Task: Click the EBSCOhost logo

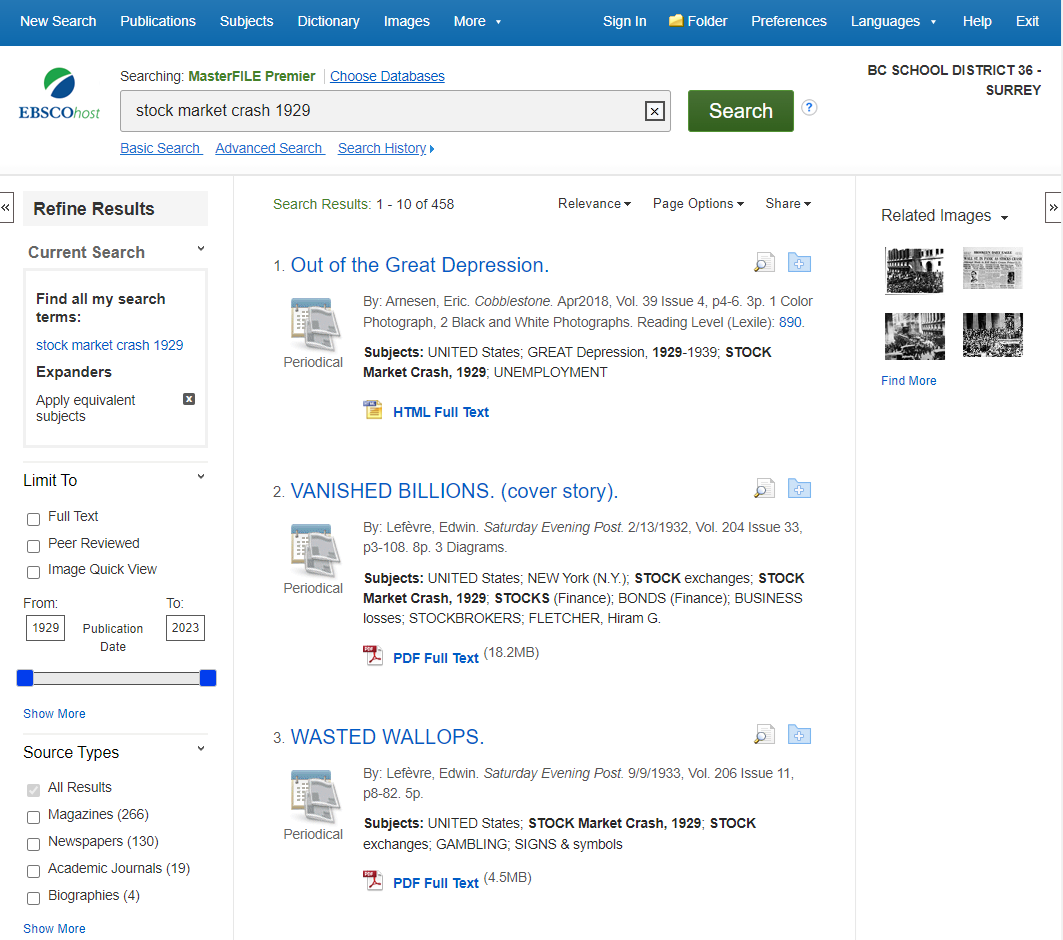Action: 59,94
